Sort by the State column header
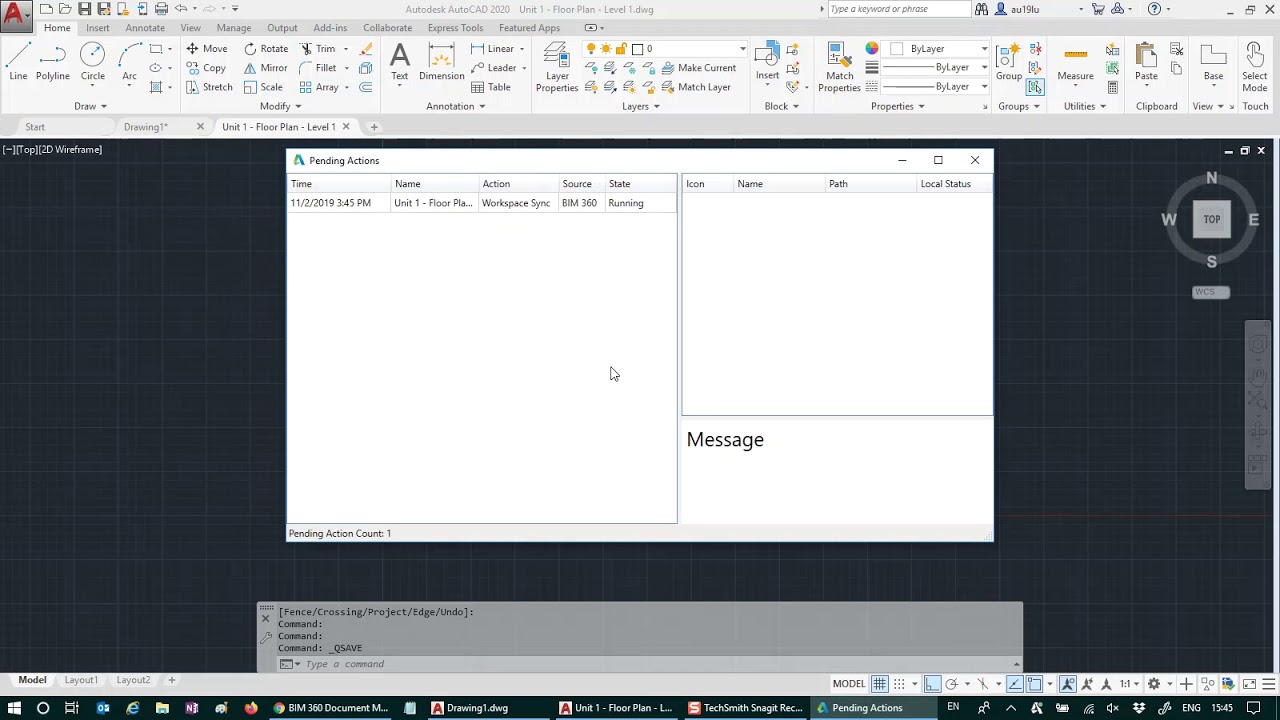 (641, 184)
